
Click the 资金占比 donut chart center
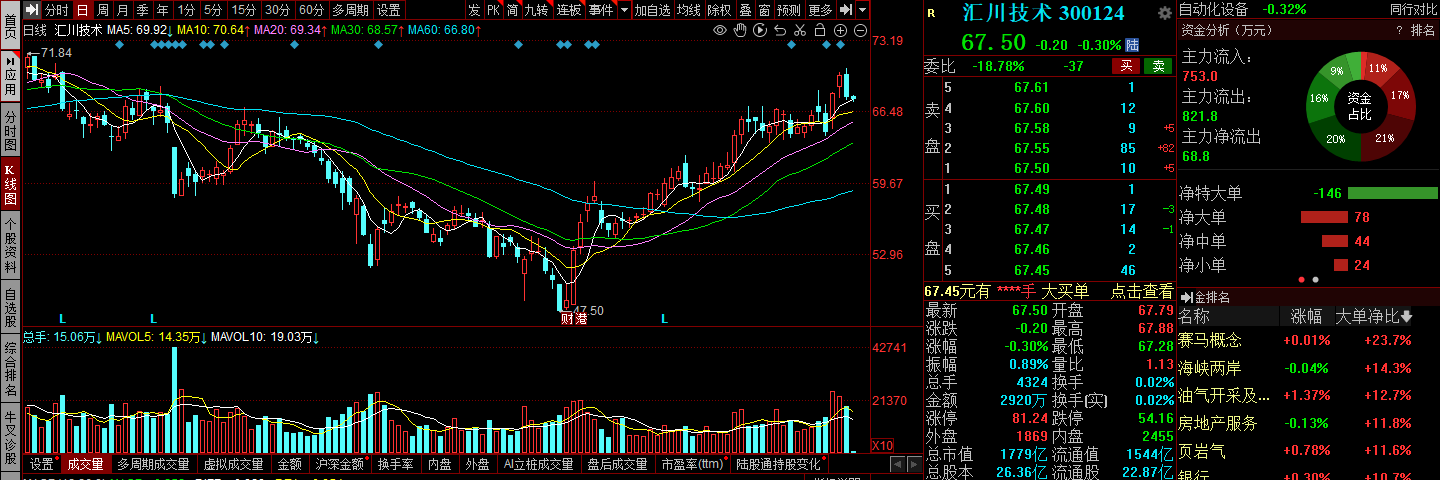[x=1358, y=106]
